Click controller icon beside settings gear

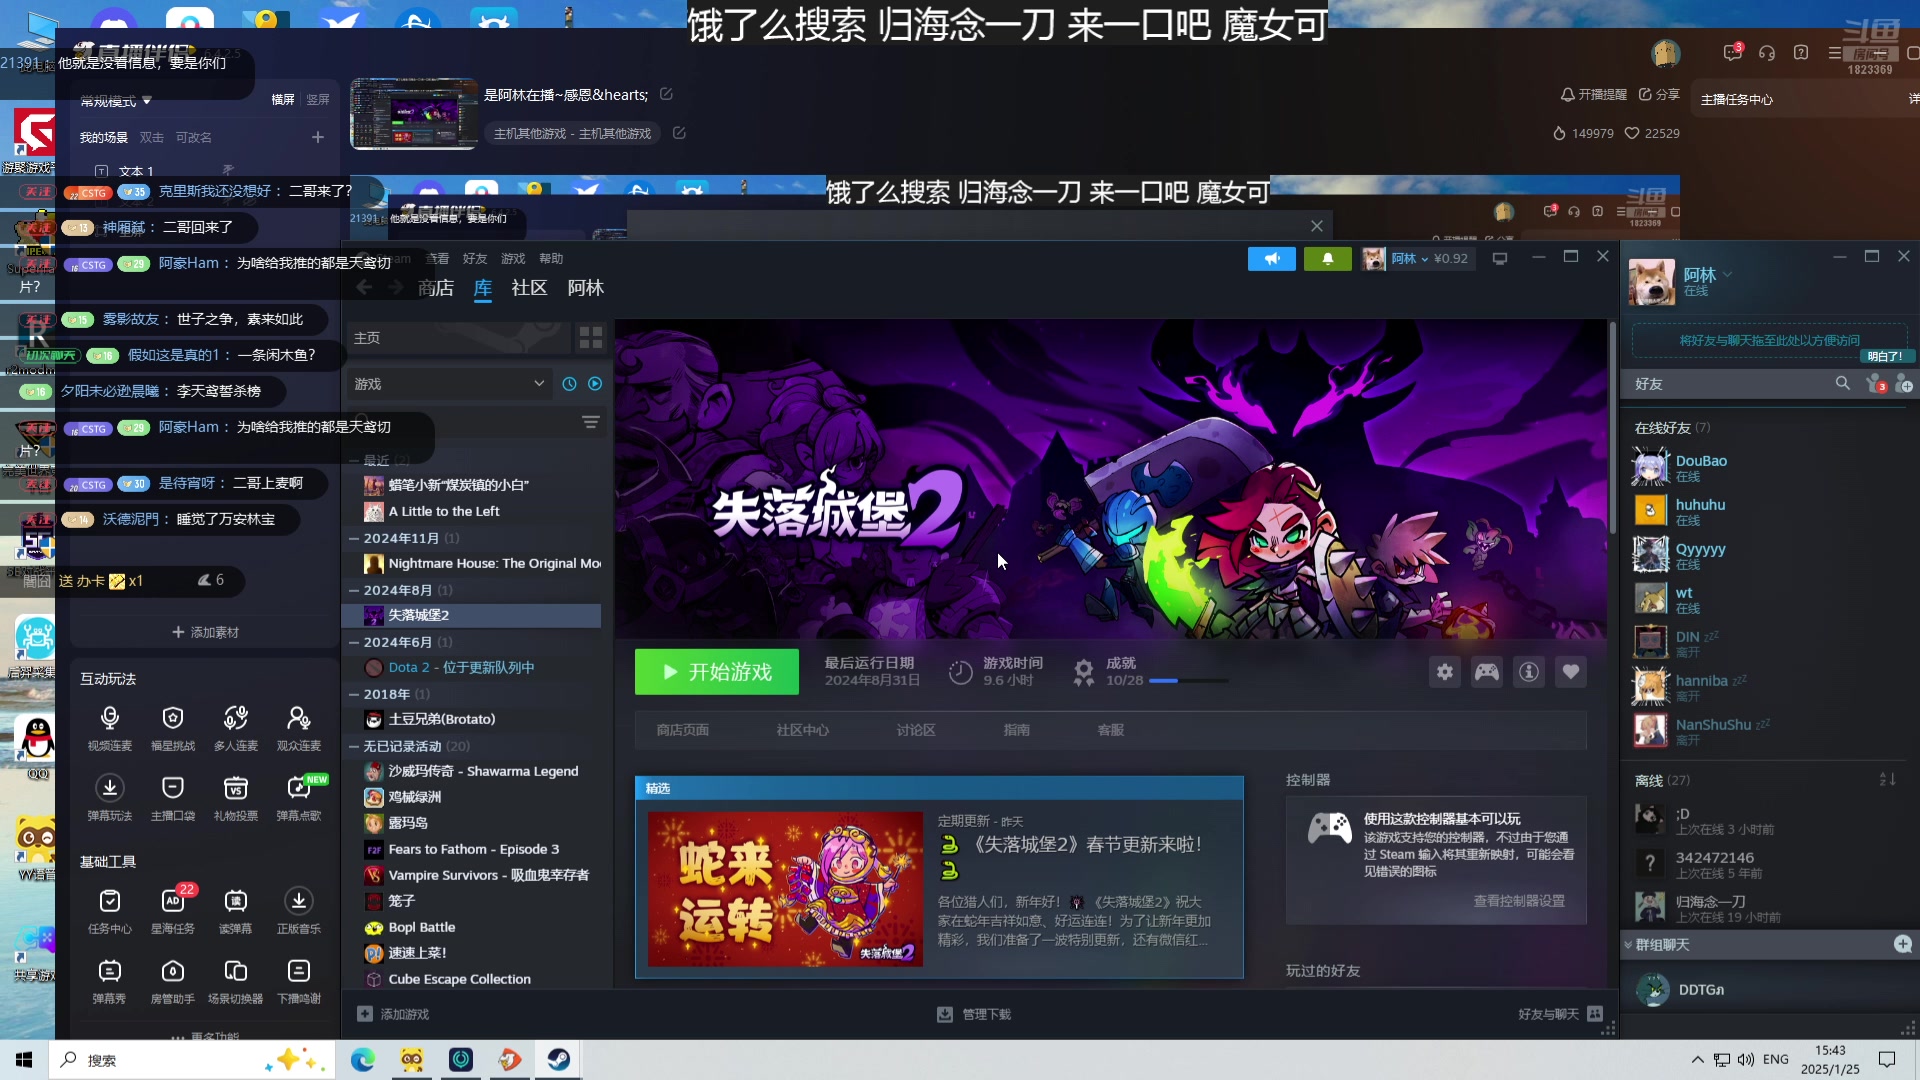pyautogui.click(x=1487, y=672)
